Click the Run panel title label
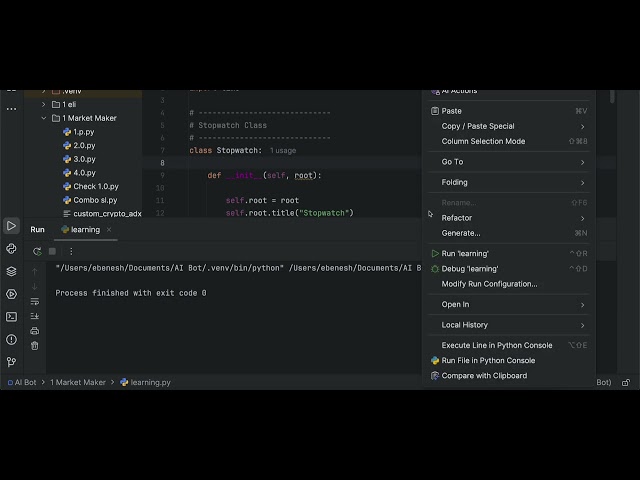The image size is (640, 480). click(x=37, y=229)
